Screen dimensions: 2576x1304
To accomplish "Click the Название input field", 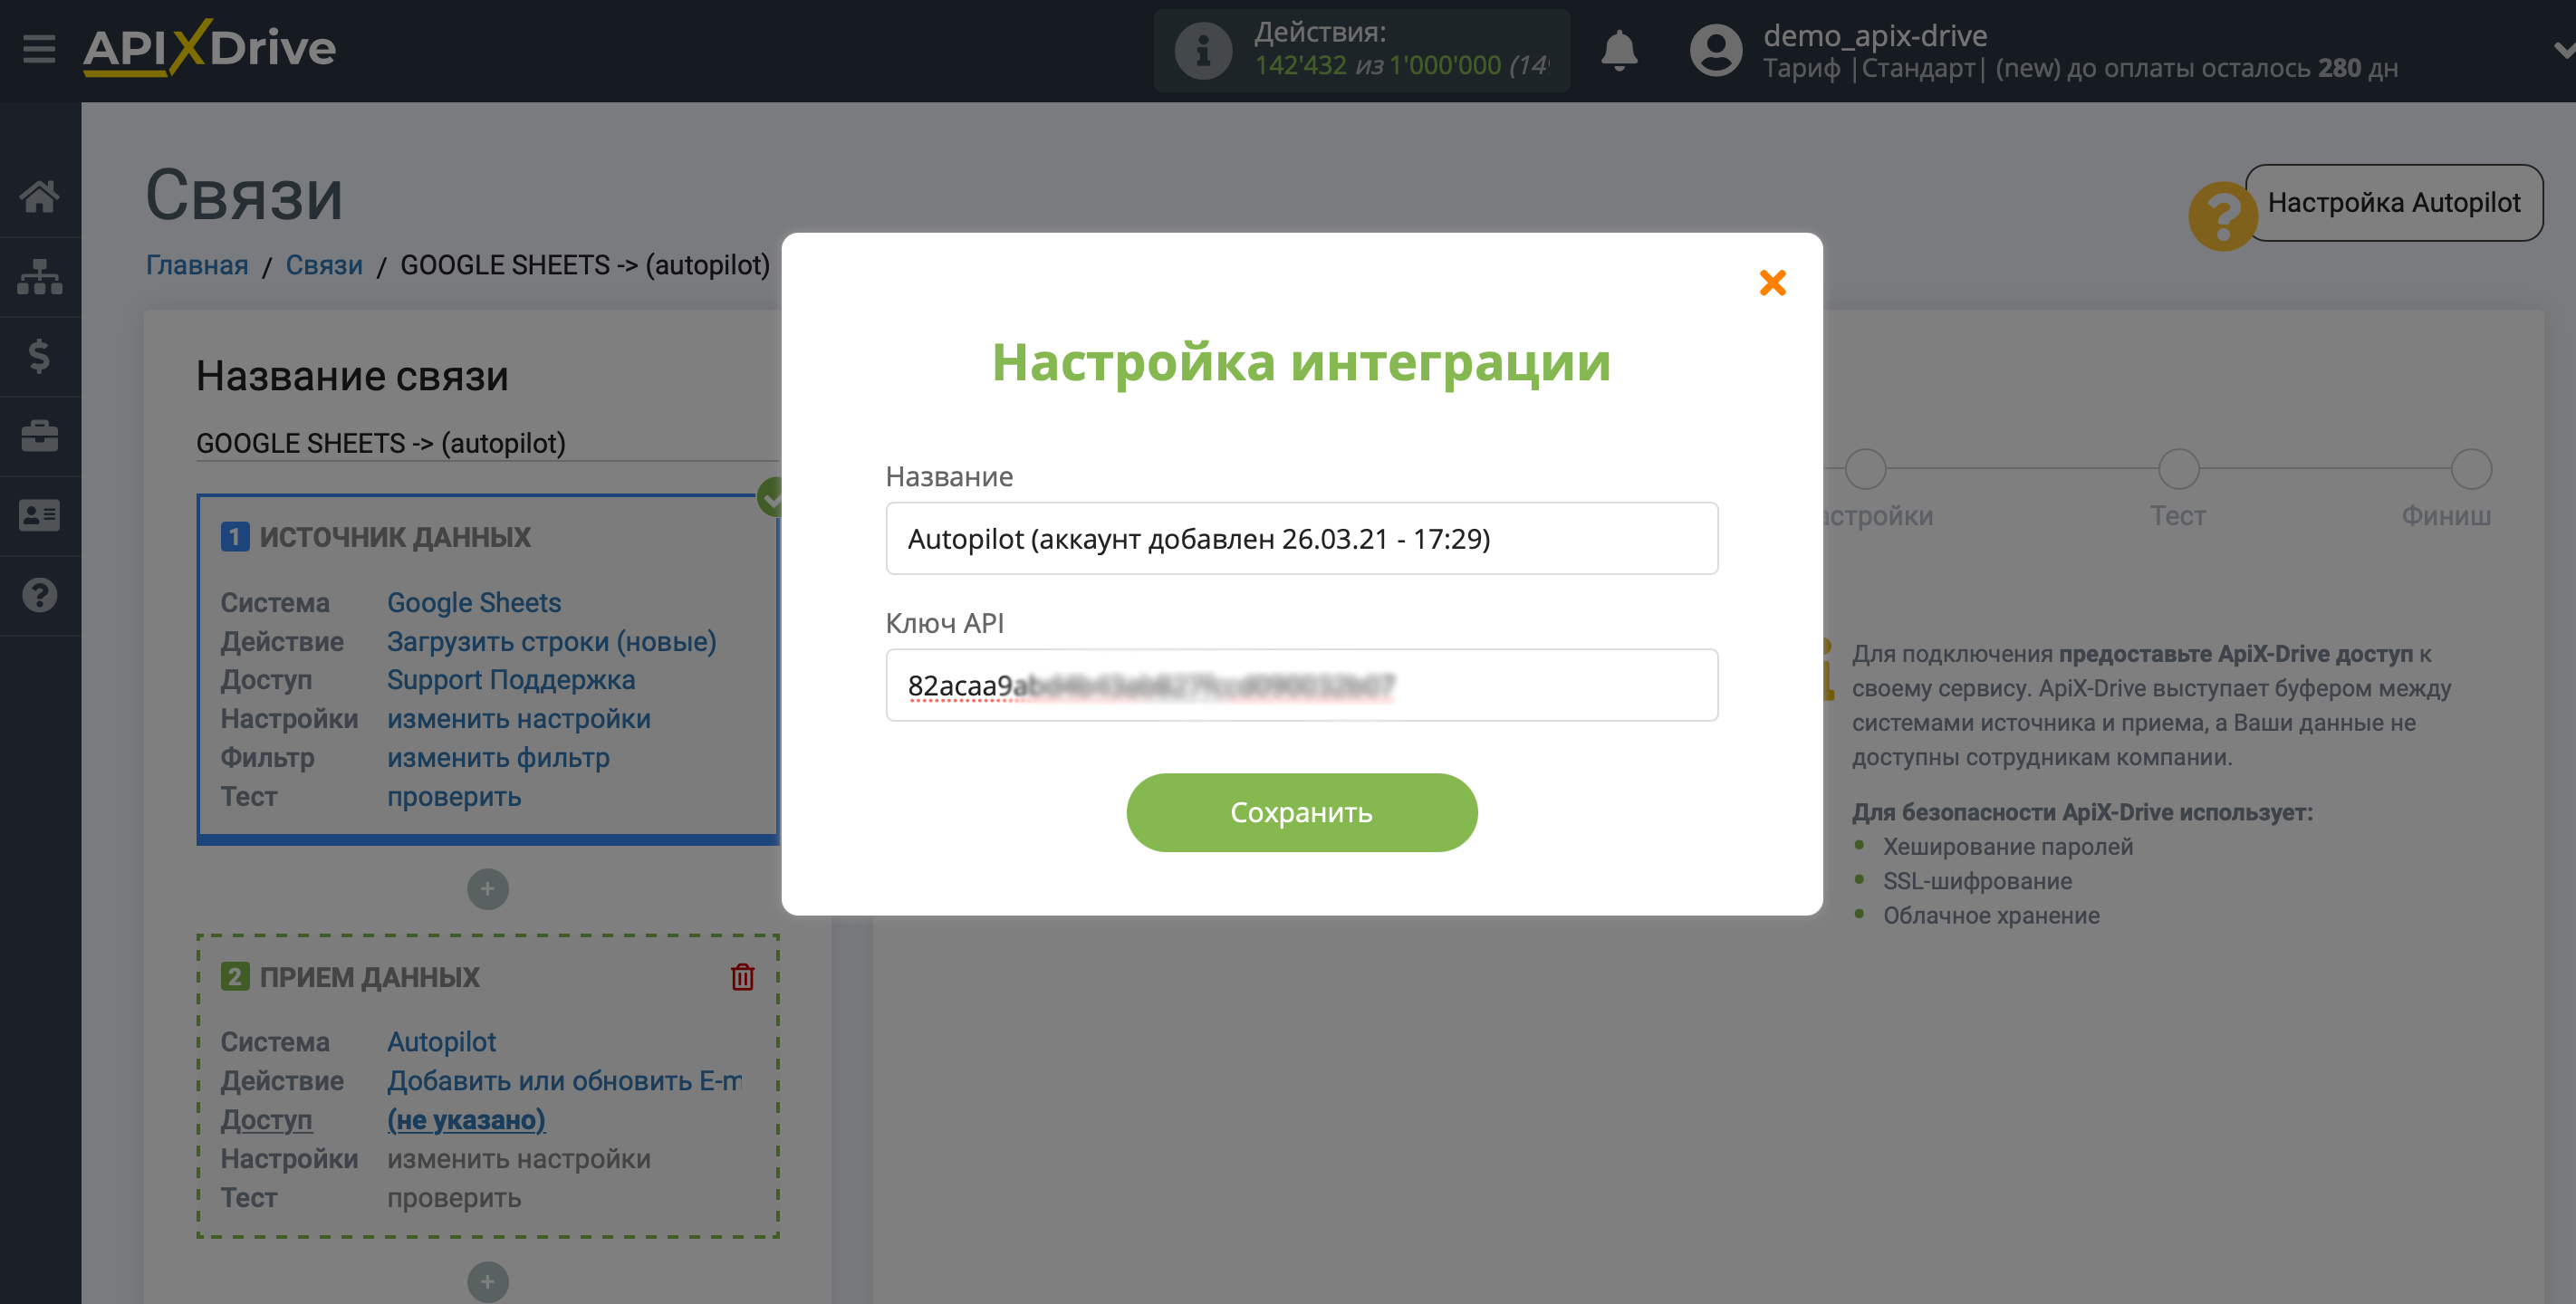I will [1301, 538].
